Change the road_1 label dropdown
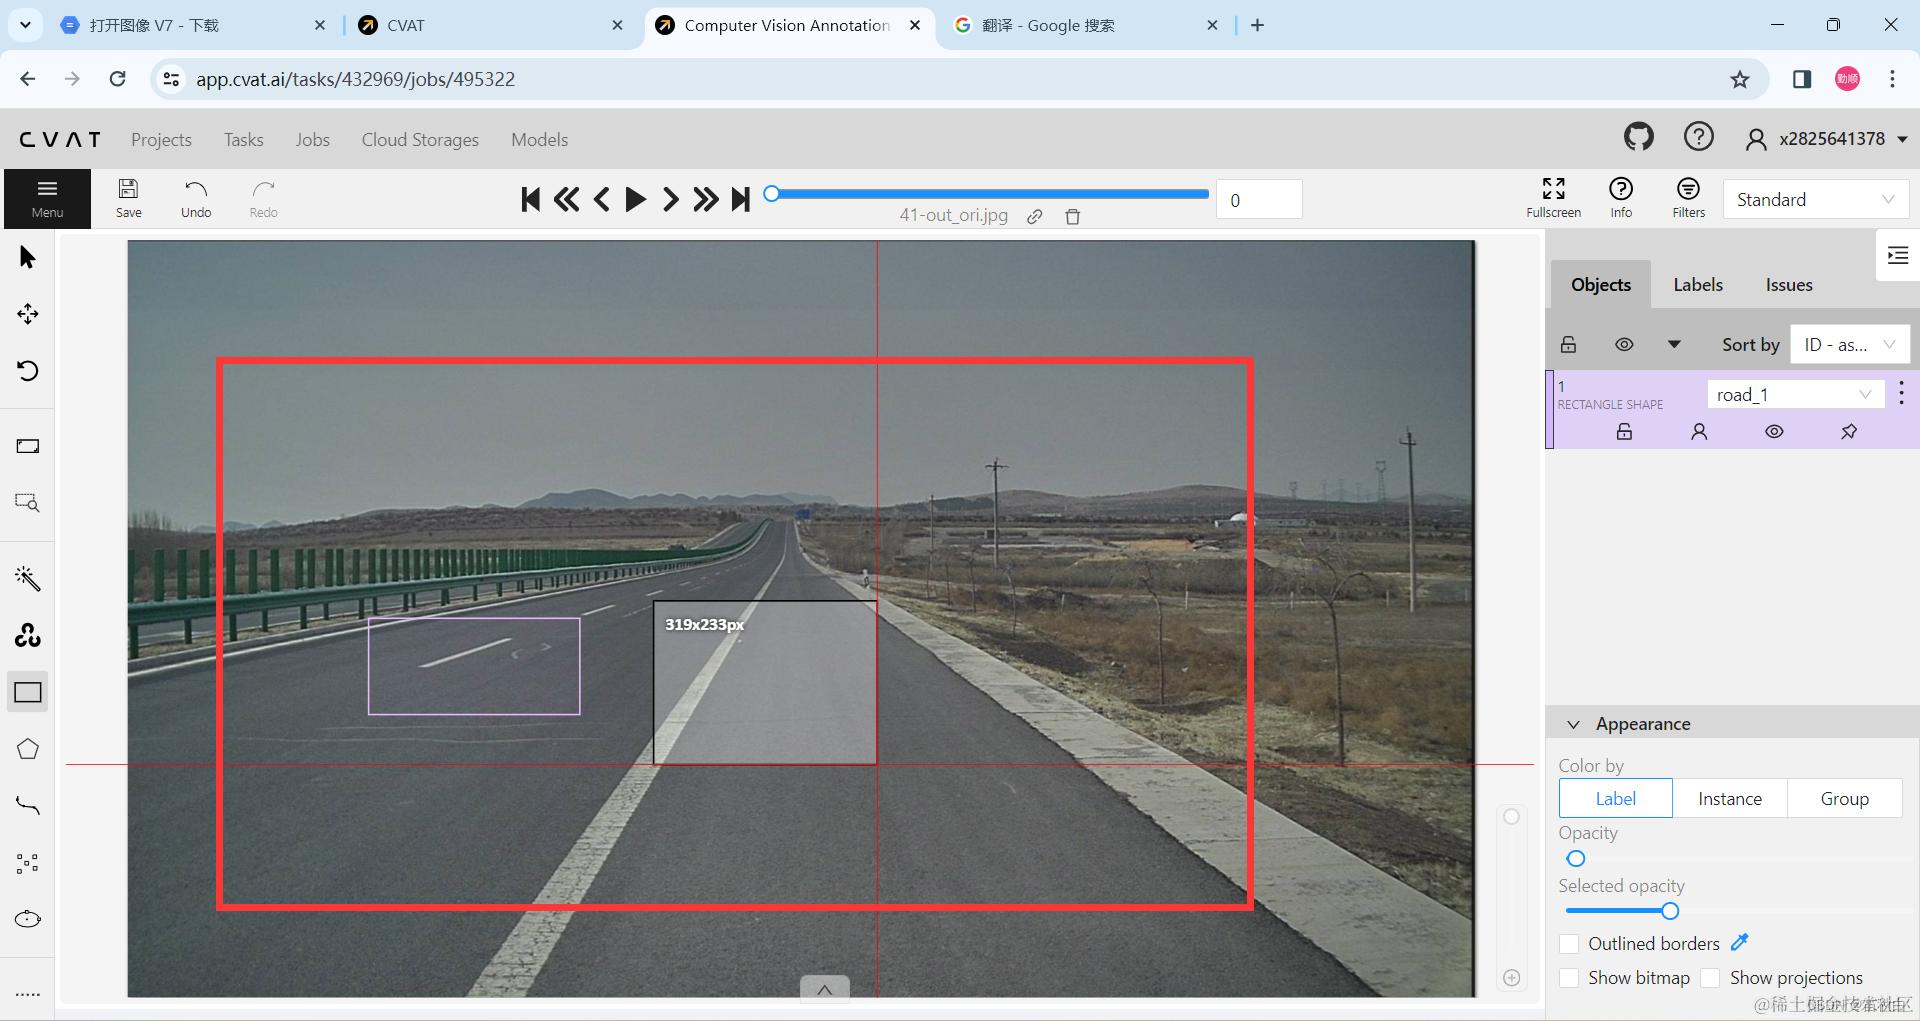Screen dimensions: 1920x1021 1795,394
